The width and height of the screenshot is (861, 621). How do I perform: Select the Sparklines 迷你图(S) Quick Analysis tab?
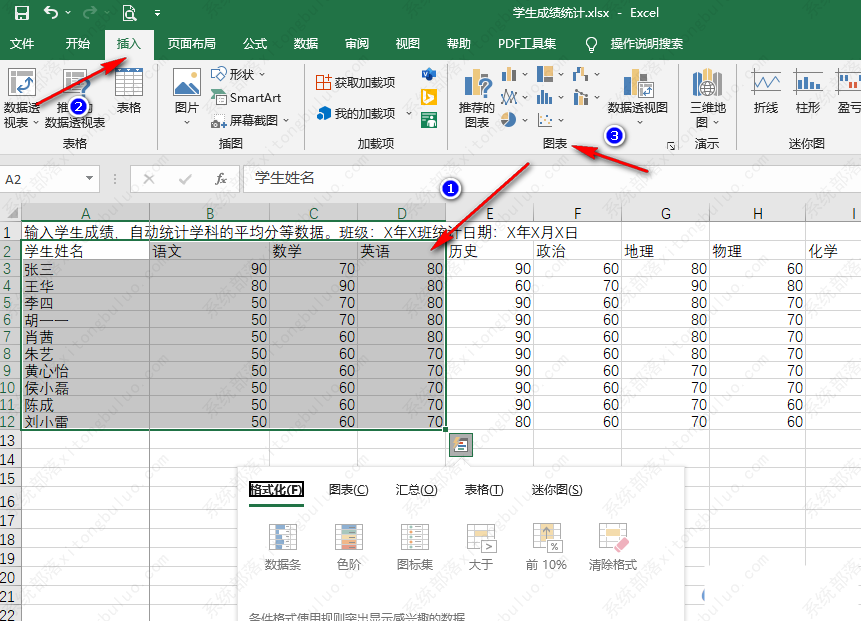pos(557,490)
